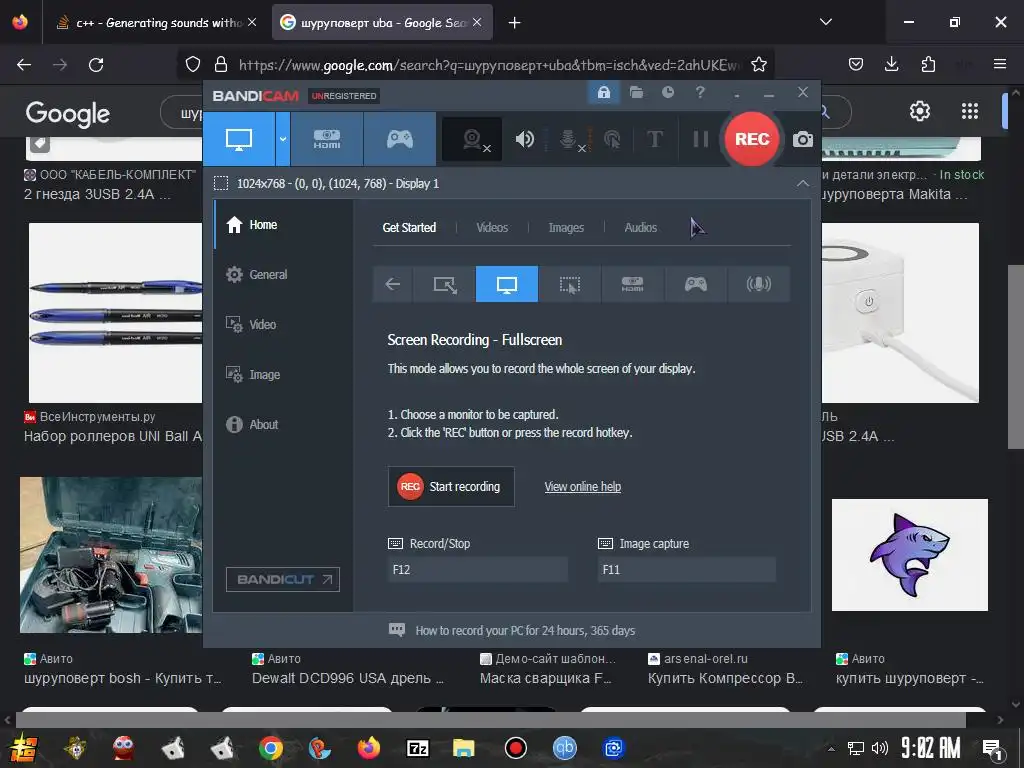Switch to Get Started tab
Image resolution: width=1024 pixels, height=768 pixels.
click(x=409, y=227)
